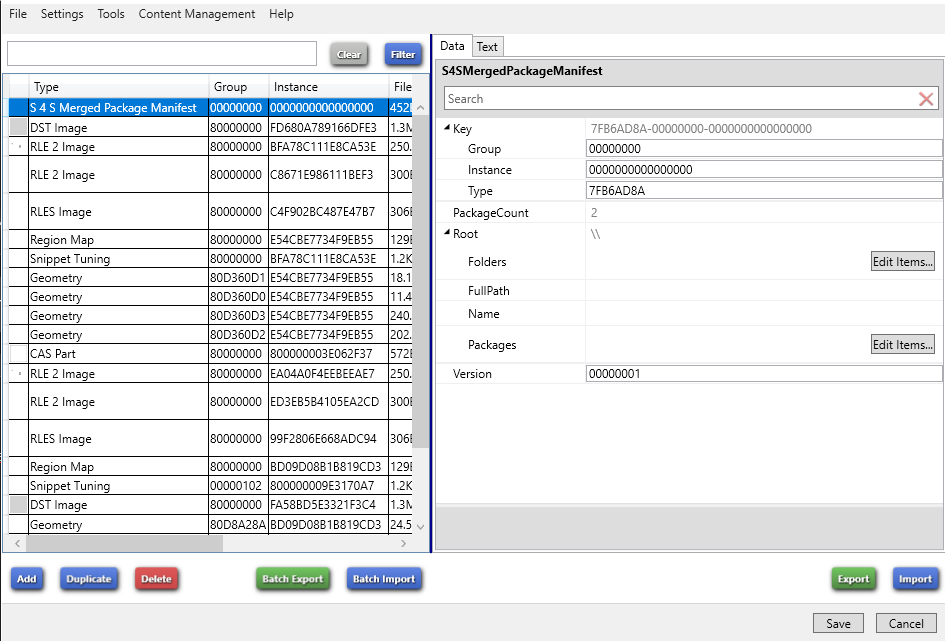Viewport: 945px width, 641px height.
Task: Select the Geometry row with group 80D360D2
Action: [210, 334]
